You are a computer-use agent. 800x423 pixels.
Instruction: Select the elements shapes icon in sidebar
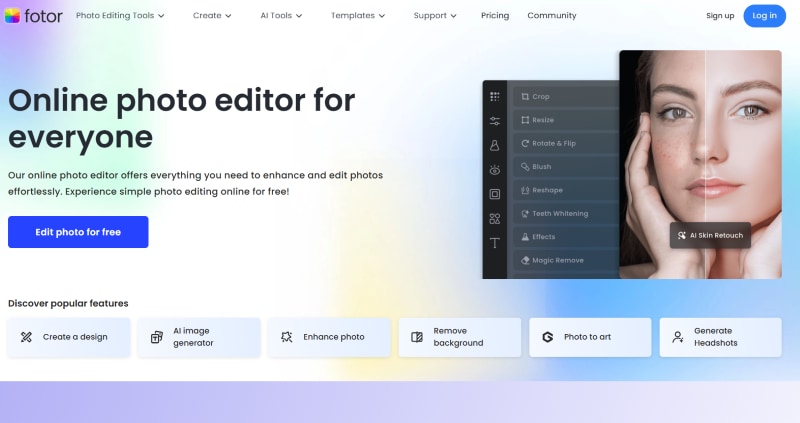point(494,218)
